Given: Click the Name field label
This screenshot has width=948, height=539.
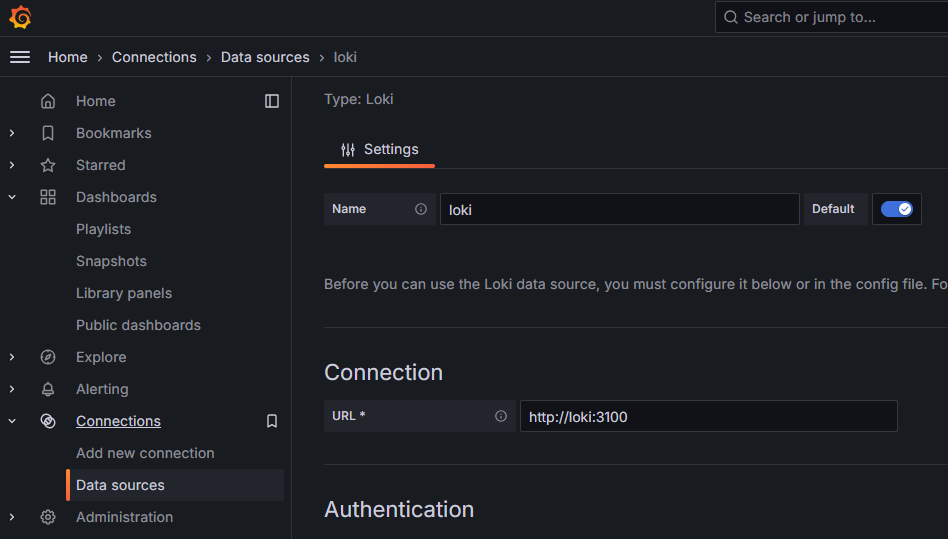Looking at the screenshot, I should (349, 209).
